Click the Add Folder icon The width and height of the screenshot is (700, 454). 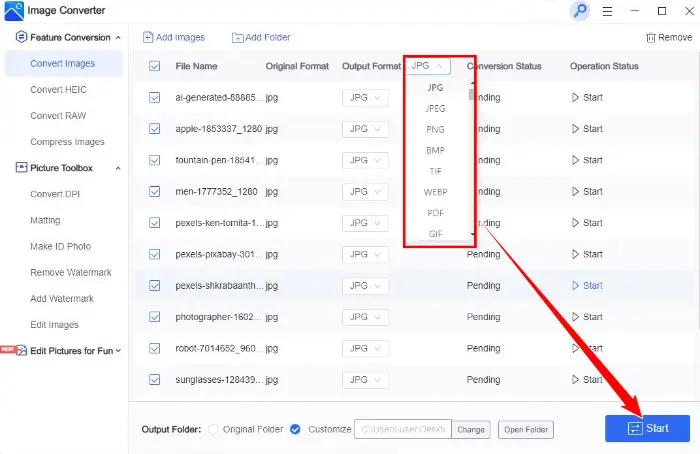coord(237,38)
